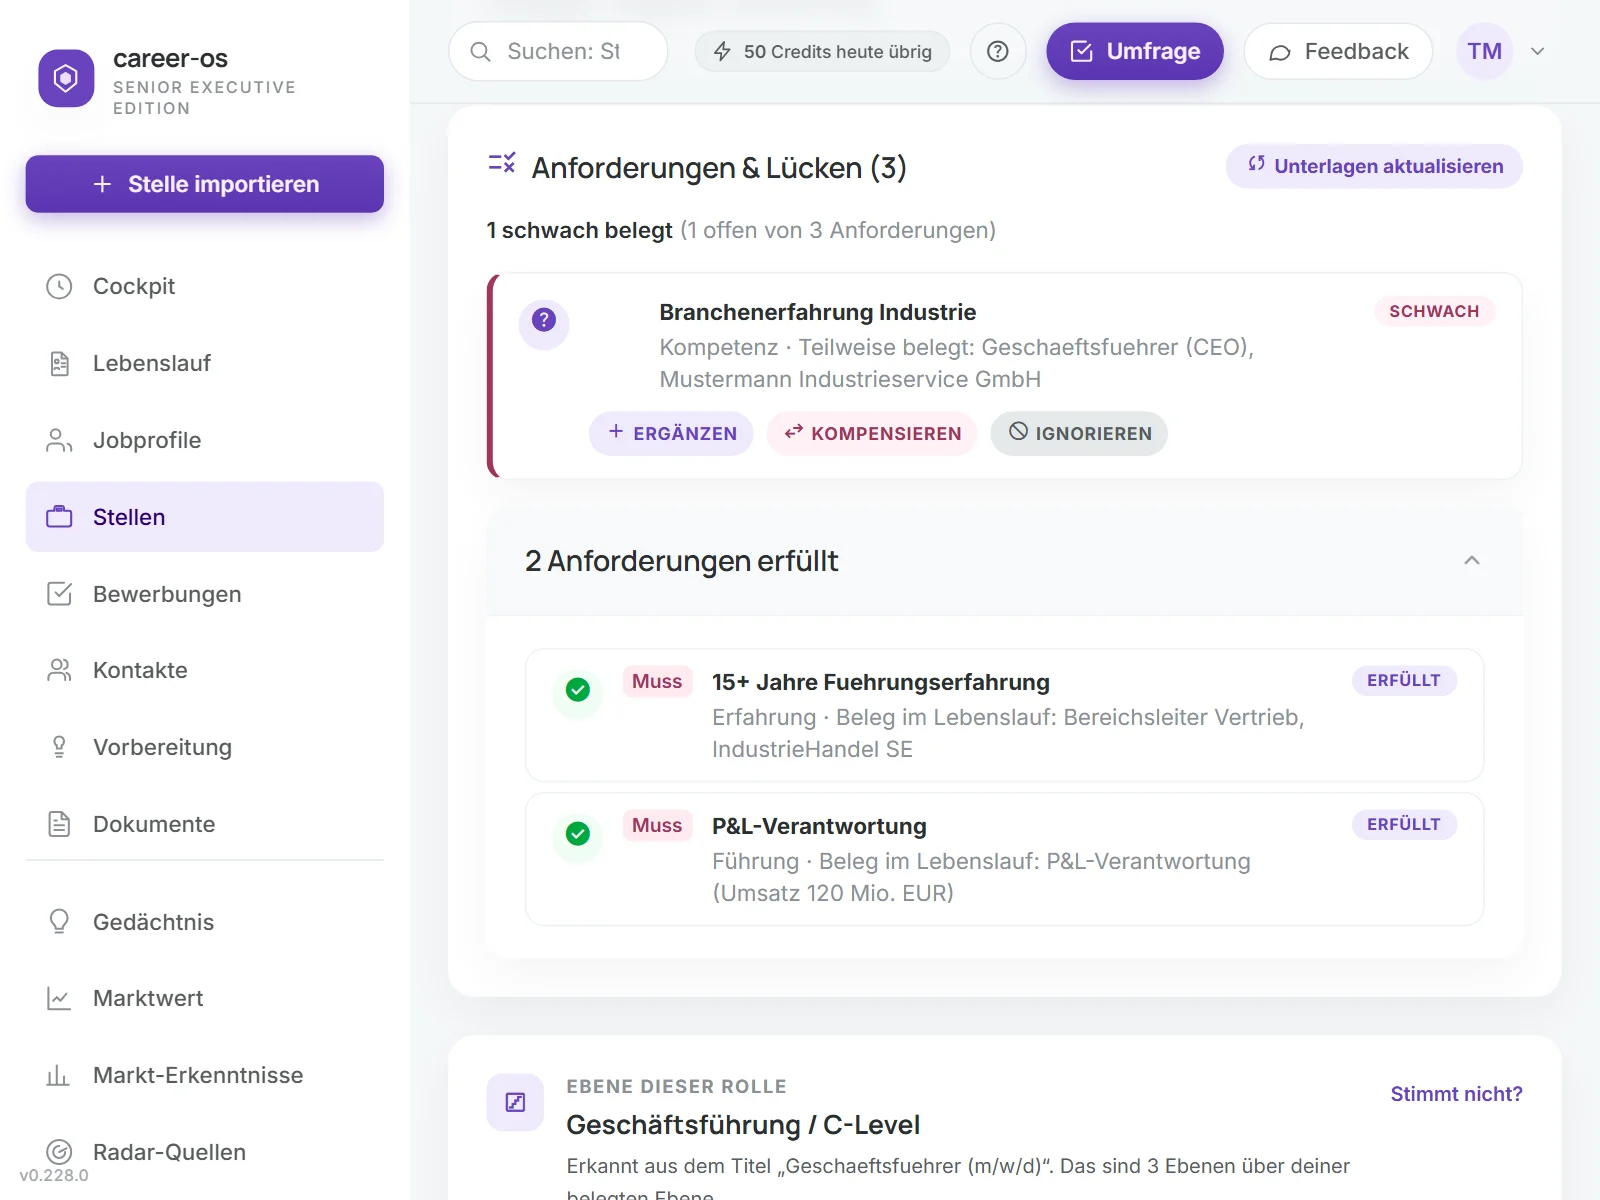Click the search magnifier icon
The image size is (1600, 1200).
(x=480, y=51)
